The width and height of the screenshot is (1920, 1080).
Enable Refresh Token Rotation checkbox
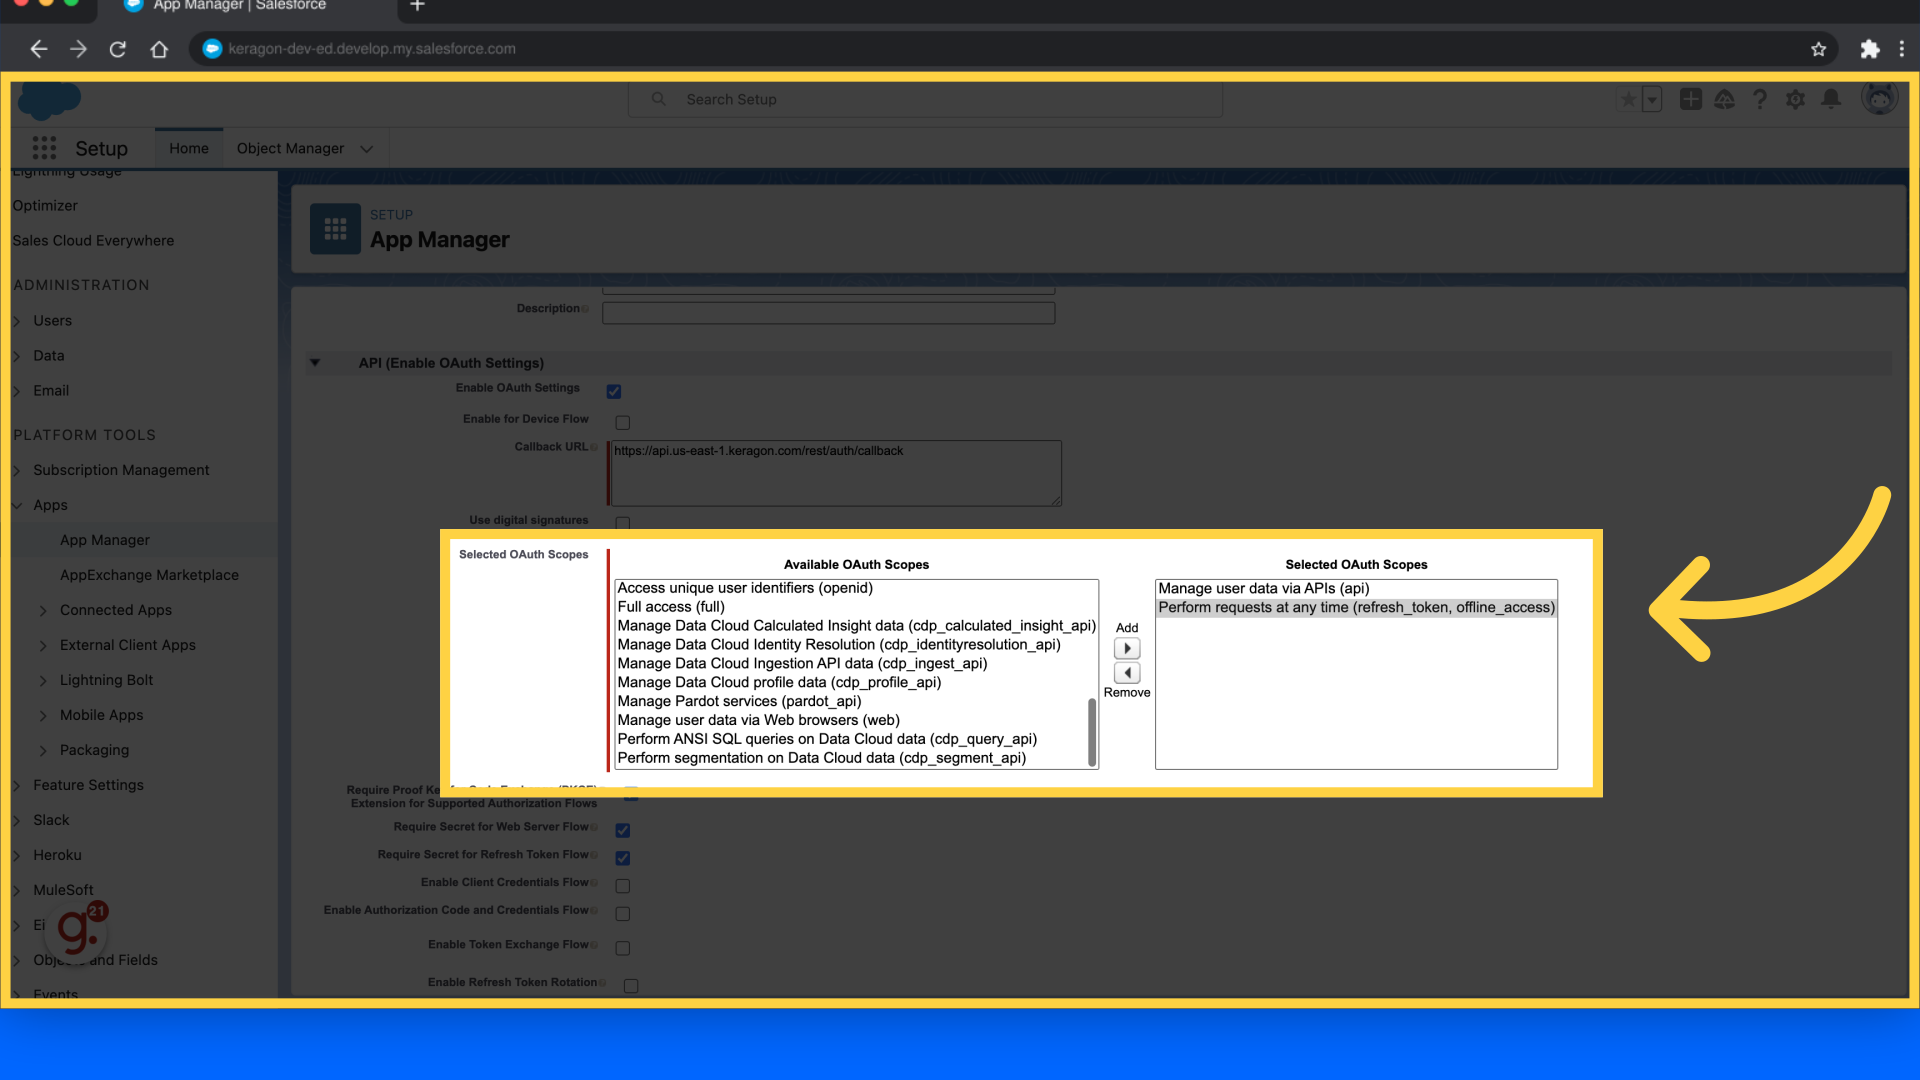tap(631, 986)
